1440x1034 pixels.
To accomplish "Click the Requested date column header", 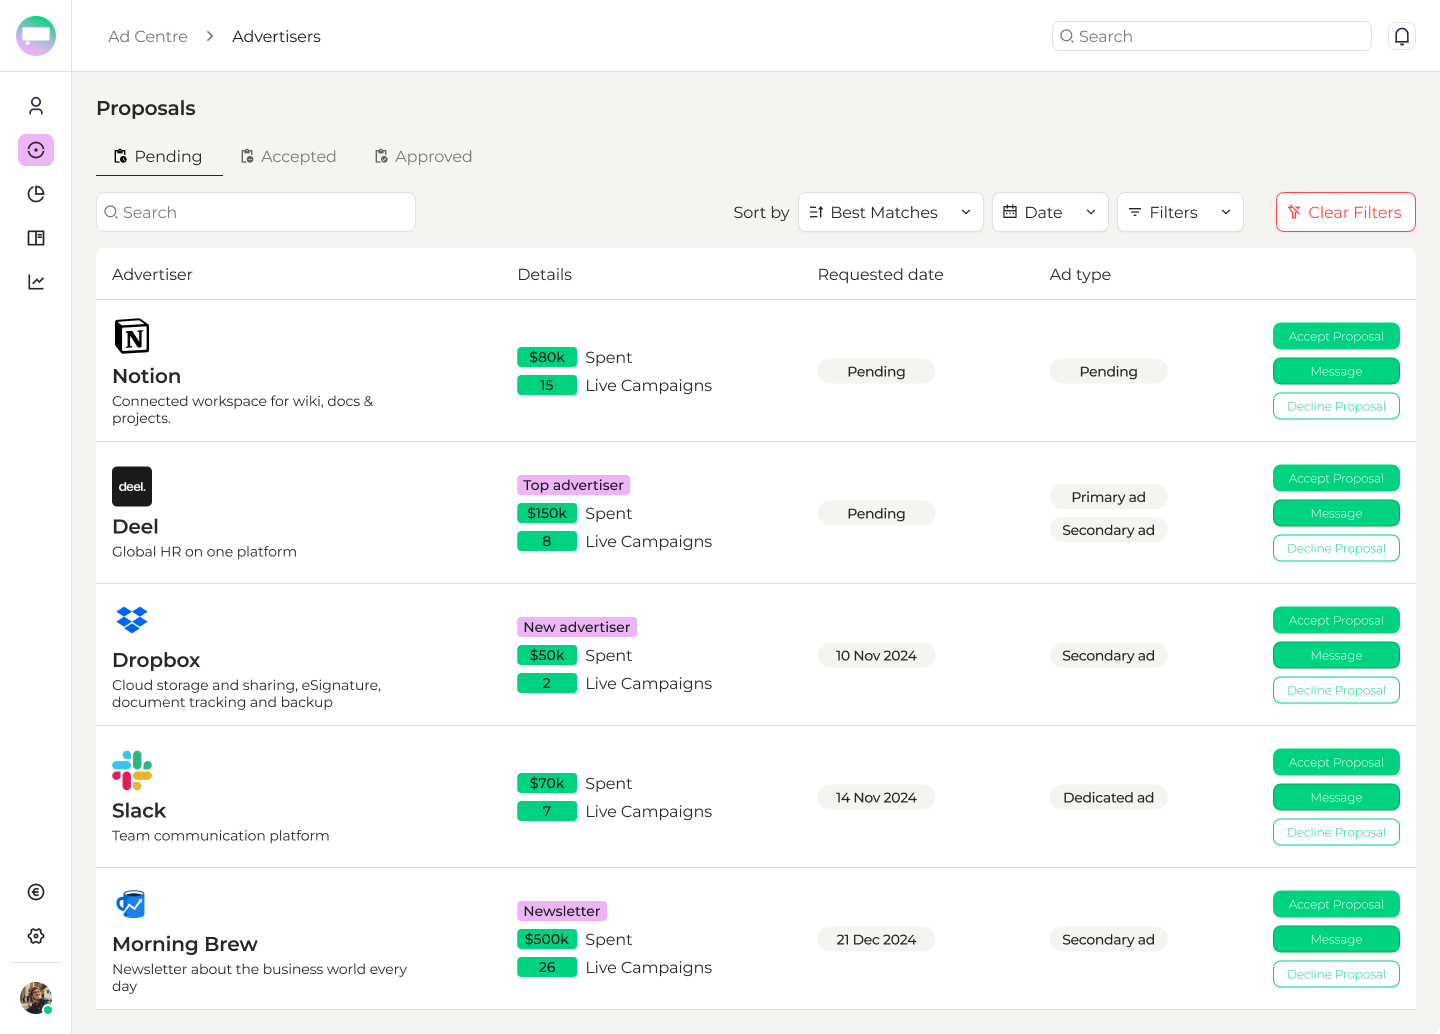I will [x=881, y=274].
